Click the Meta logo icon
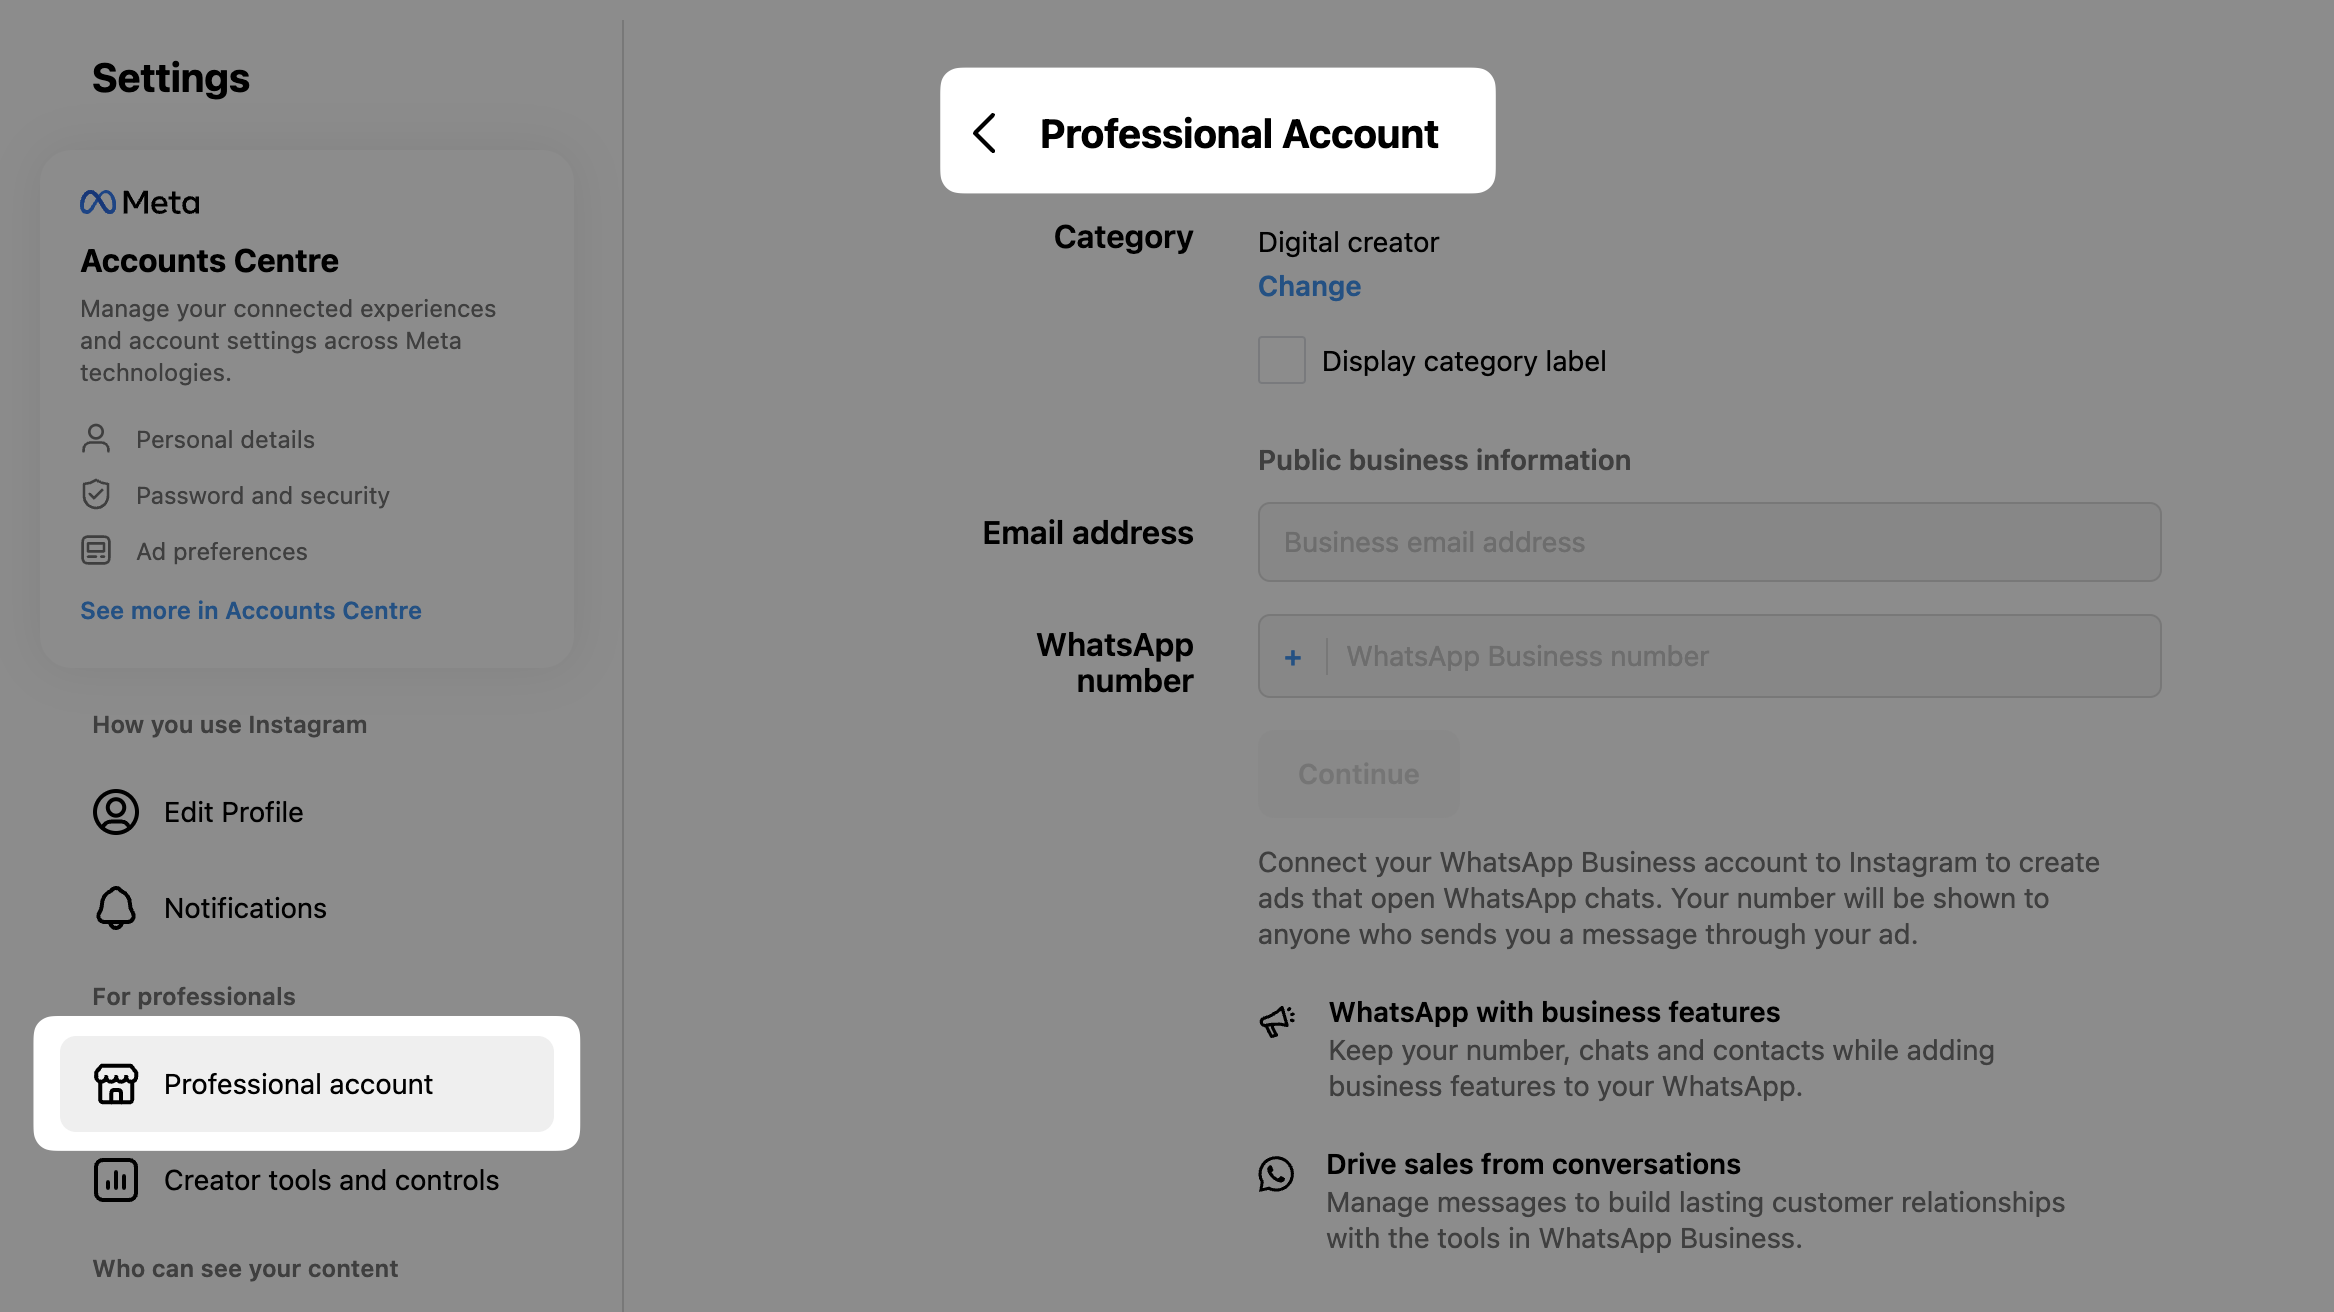 (98, 203)
